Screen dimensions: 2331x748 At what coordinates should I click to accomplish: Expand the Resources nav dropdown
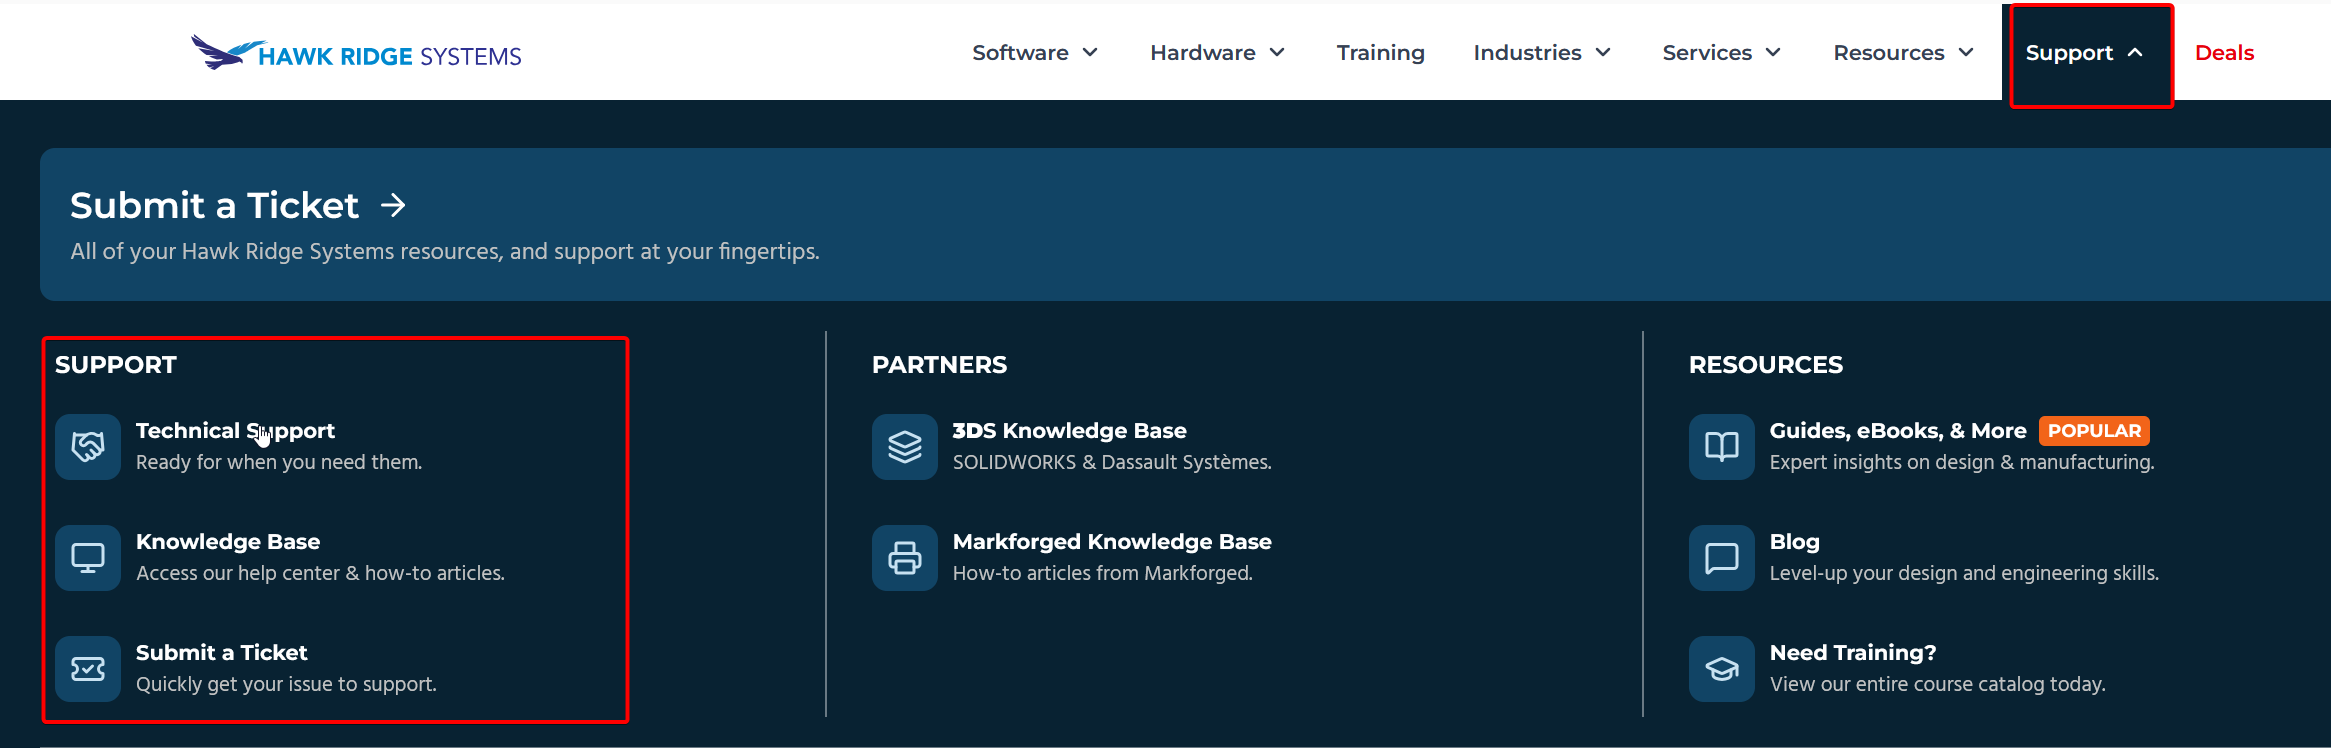(x=1904, y=53)
